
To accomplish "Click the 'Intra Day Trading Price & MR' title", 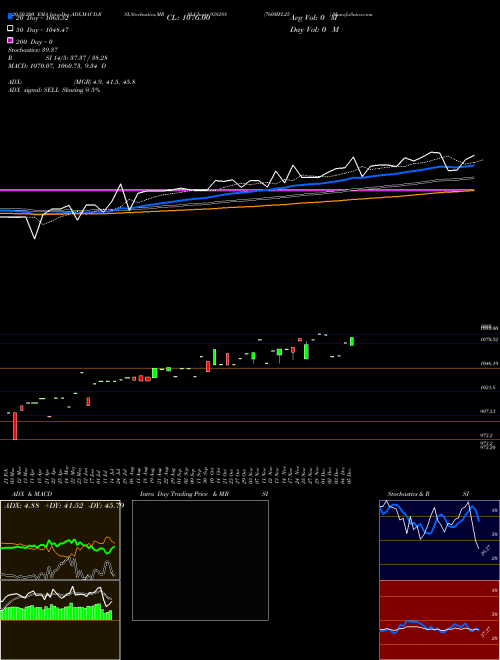I will click(184, 494).
